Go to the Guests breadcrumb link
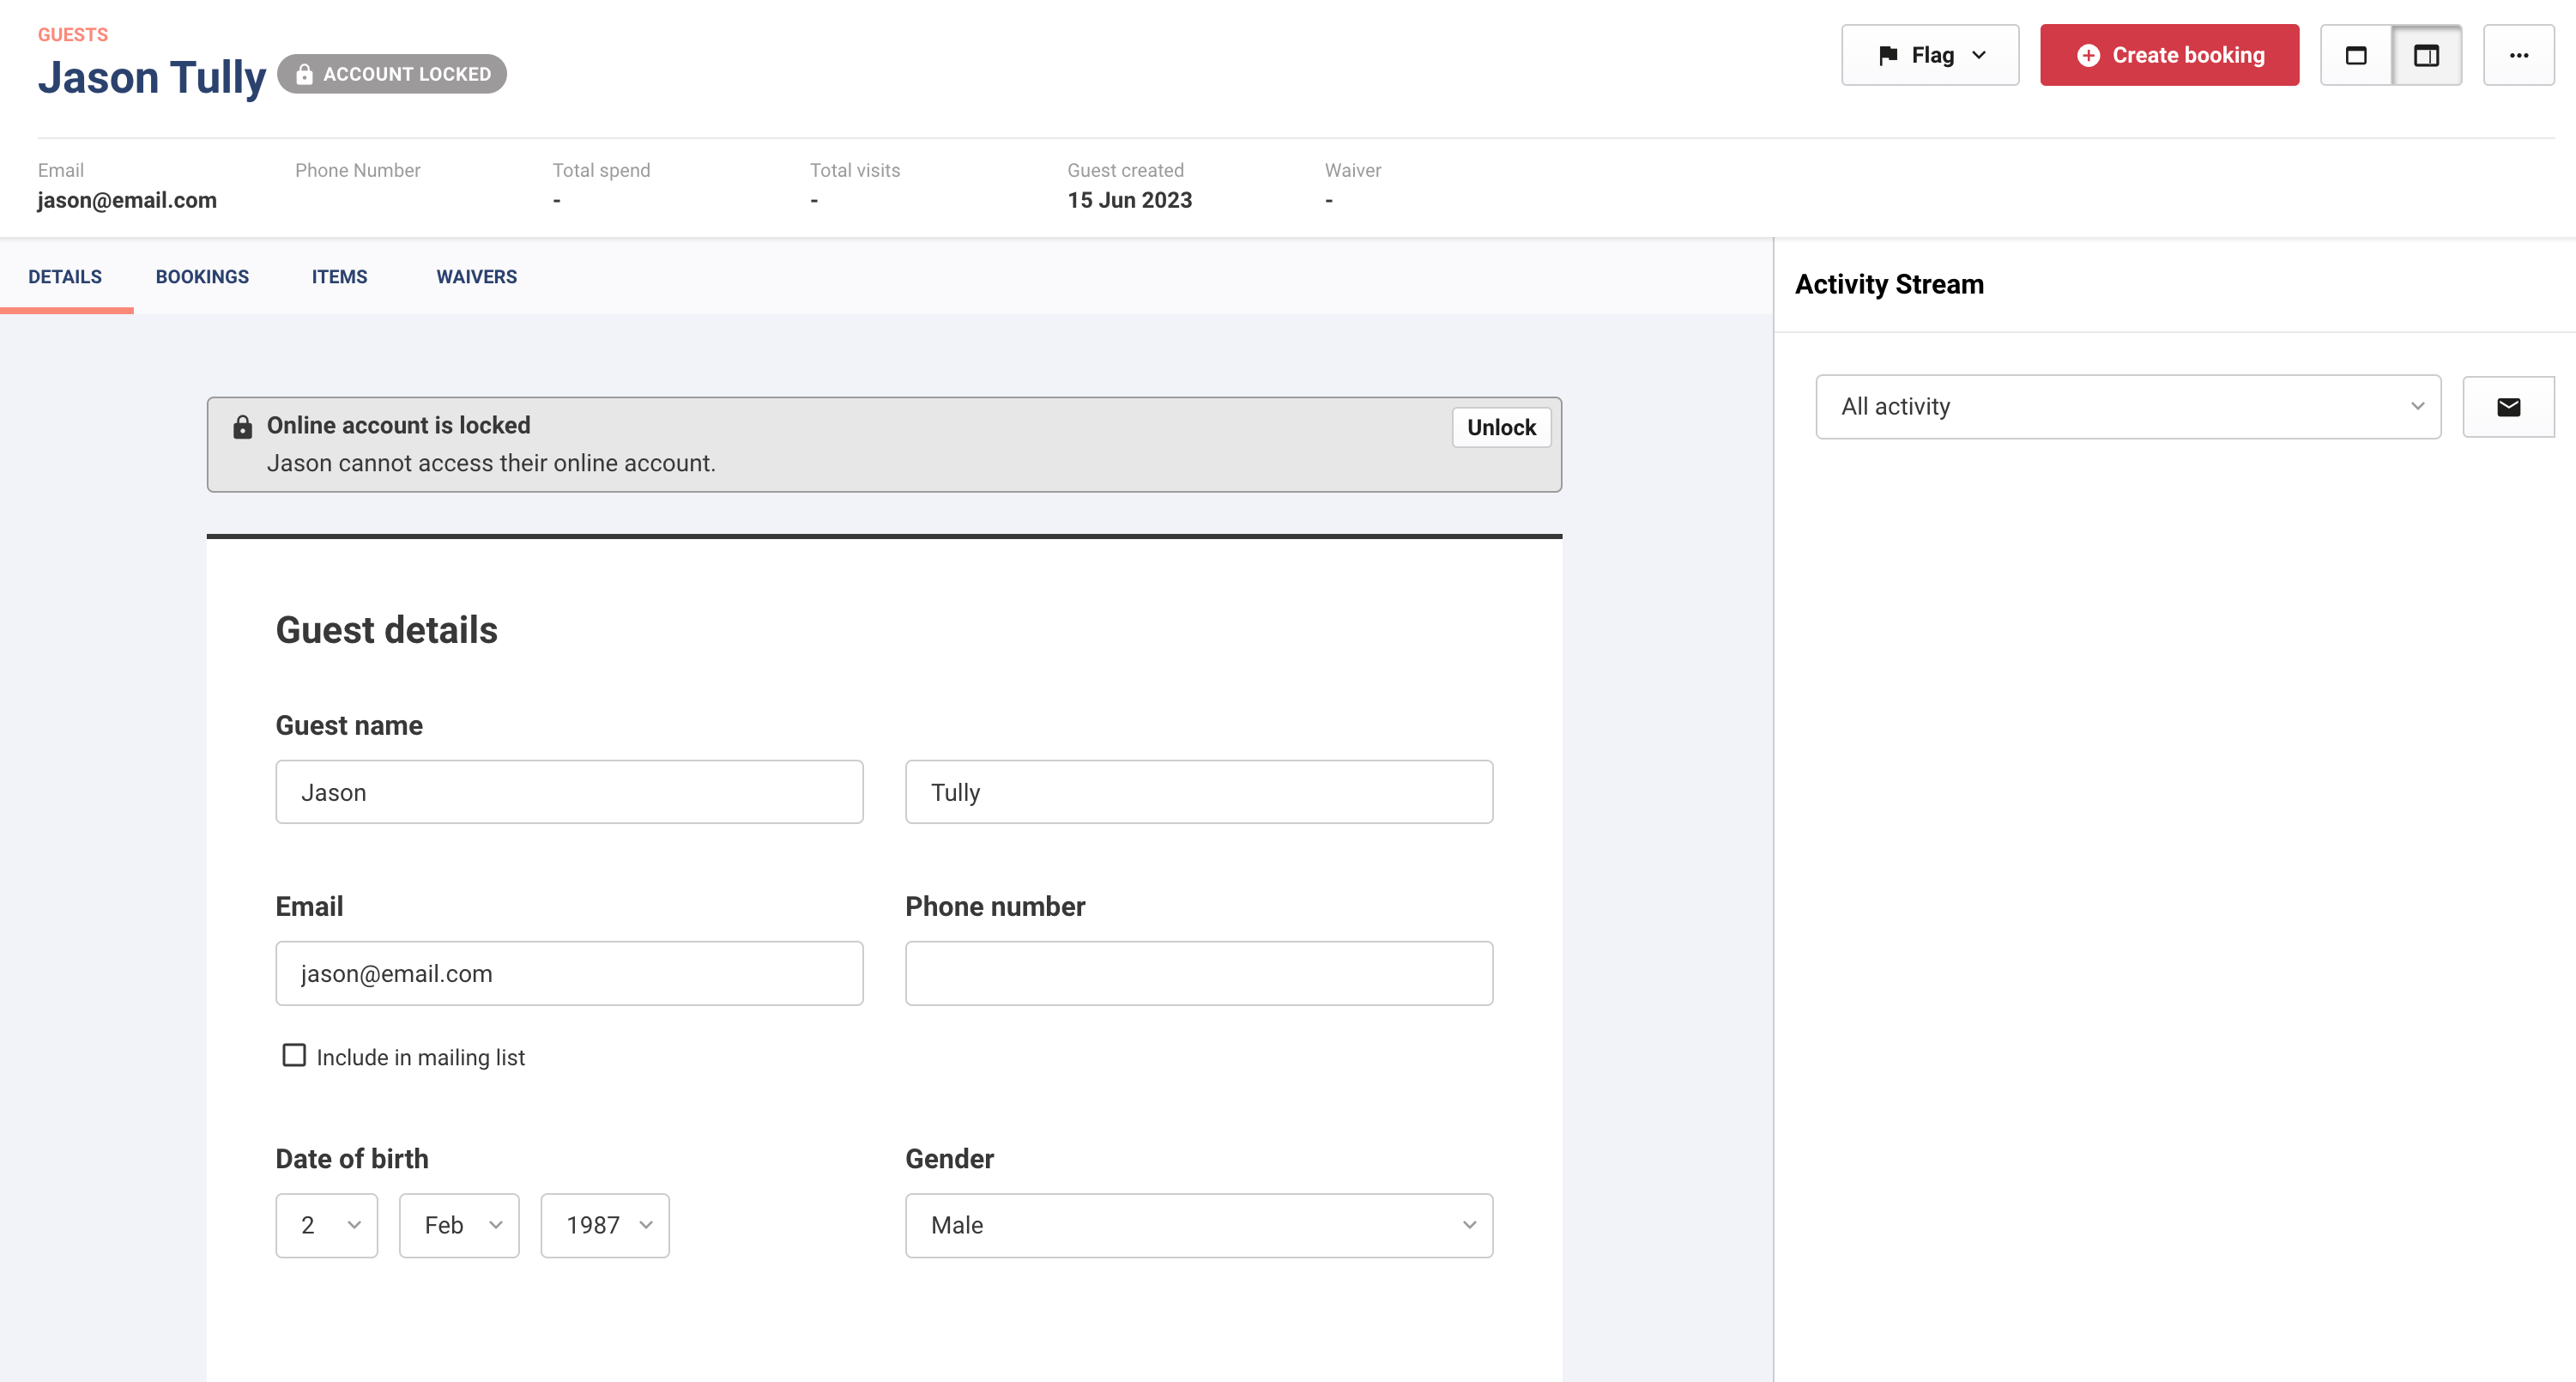The image size is (2576, 1382). coord(73,35)
